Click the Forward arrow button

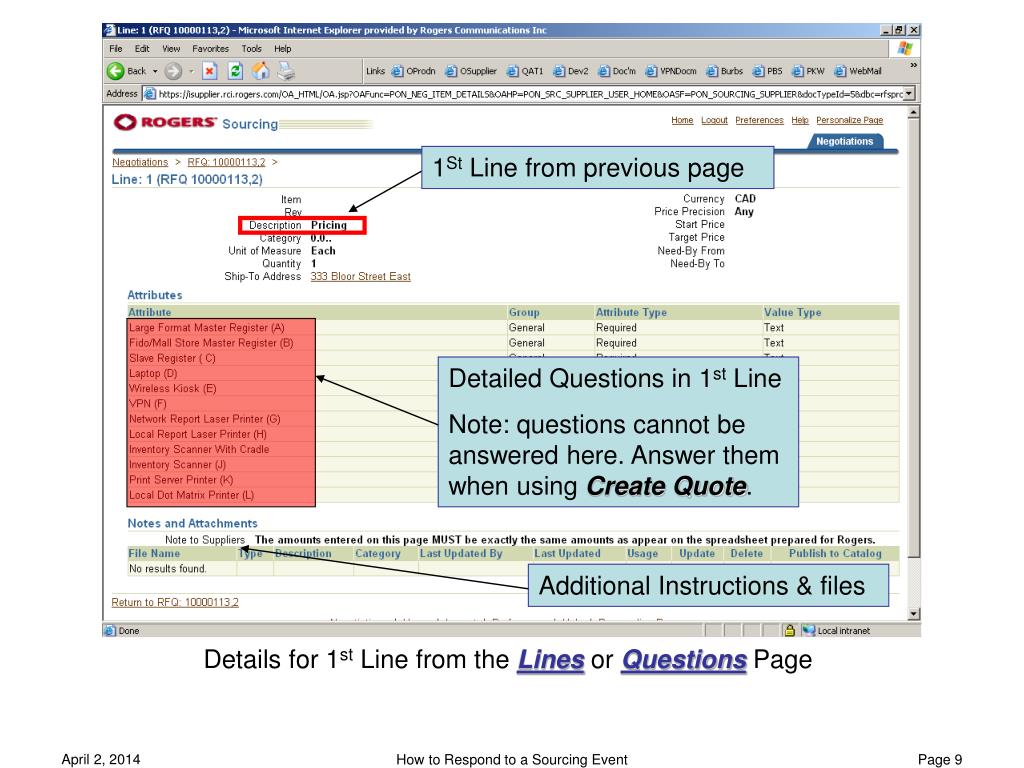coord(173,71)
